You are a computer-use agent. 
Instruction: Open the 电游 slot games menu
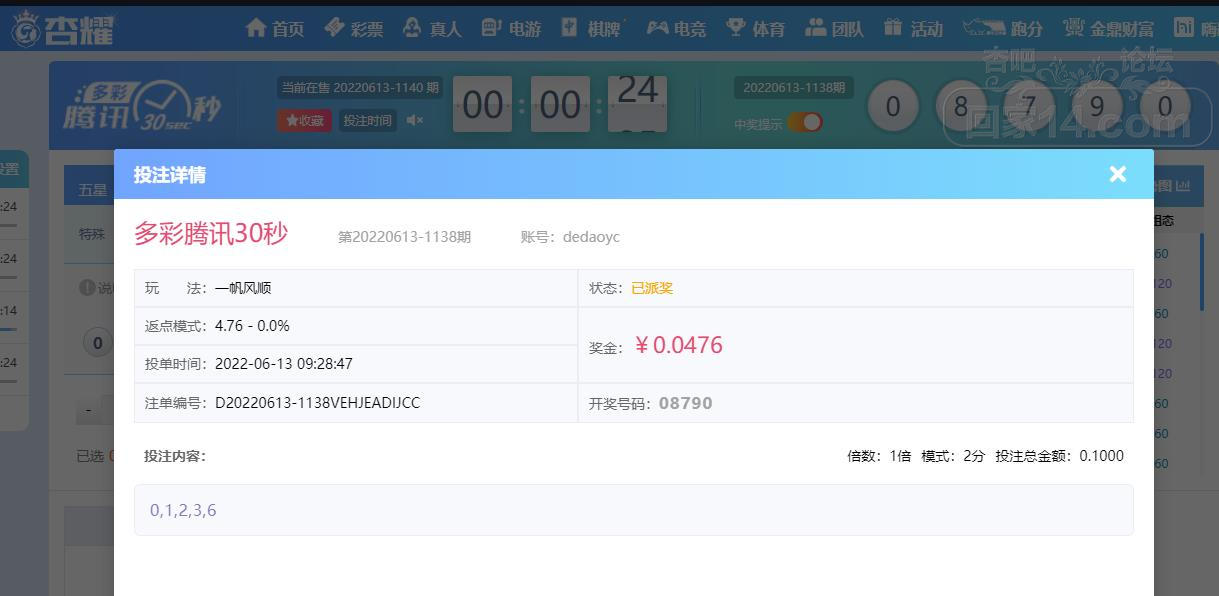coord(511,28)
